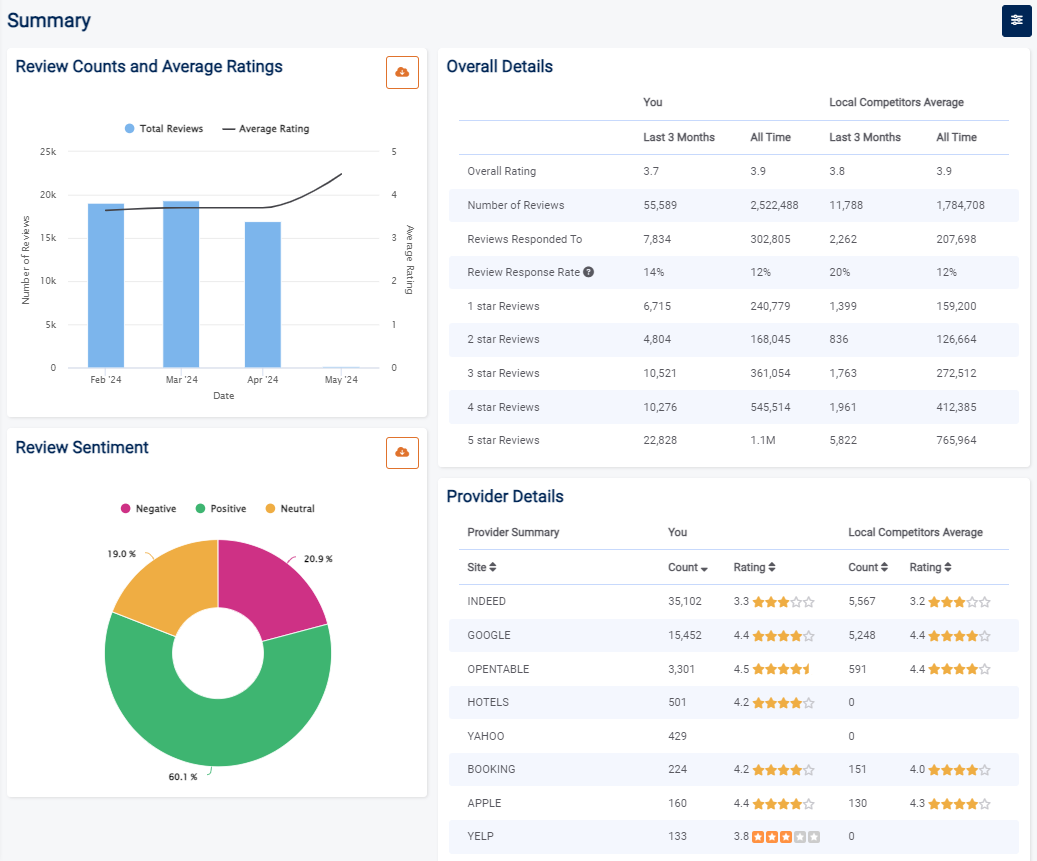Screen dimensions: 1037x861
Task: Sort by the Rating column under You
Action: tap(771, 567)
